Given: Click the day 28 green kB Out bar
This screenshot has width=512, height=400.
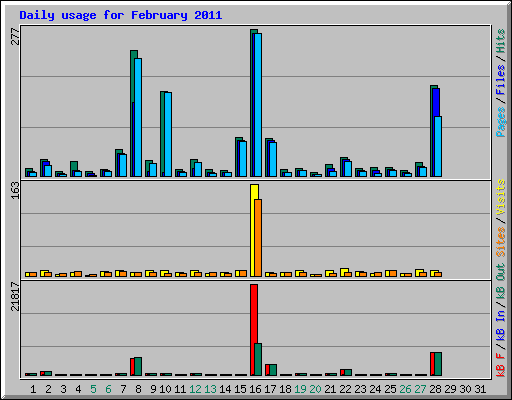Looking at the screenshot, I should [438, 364].
